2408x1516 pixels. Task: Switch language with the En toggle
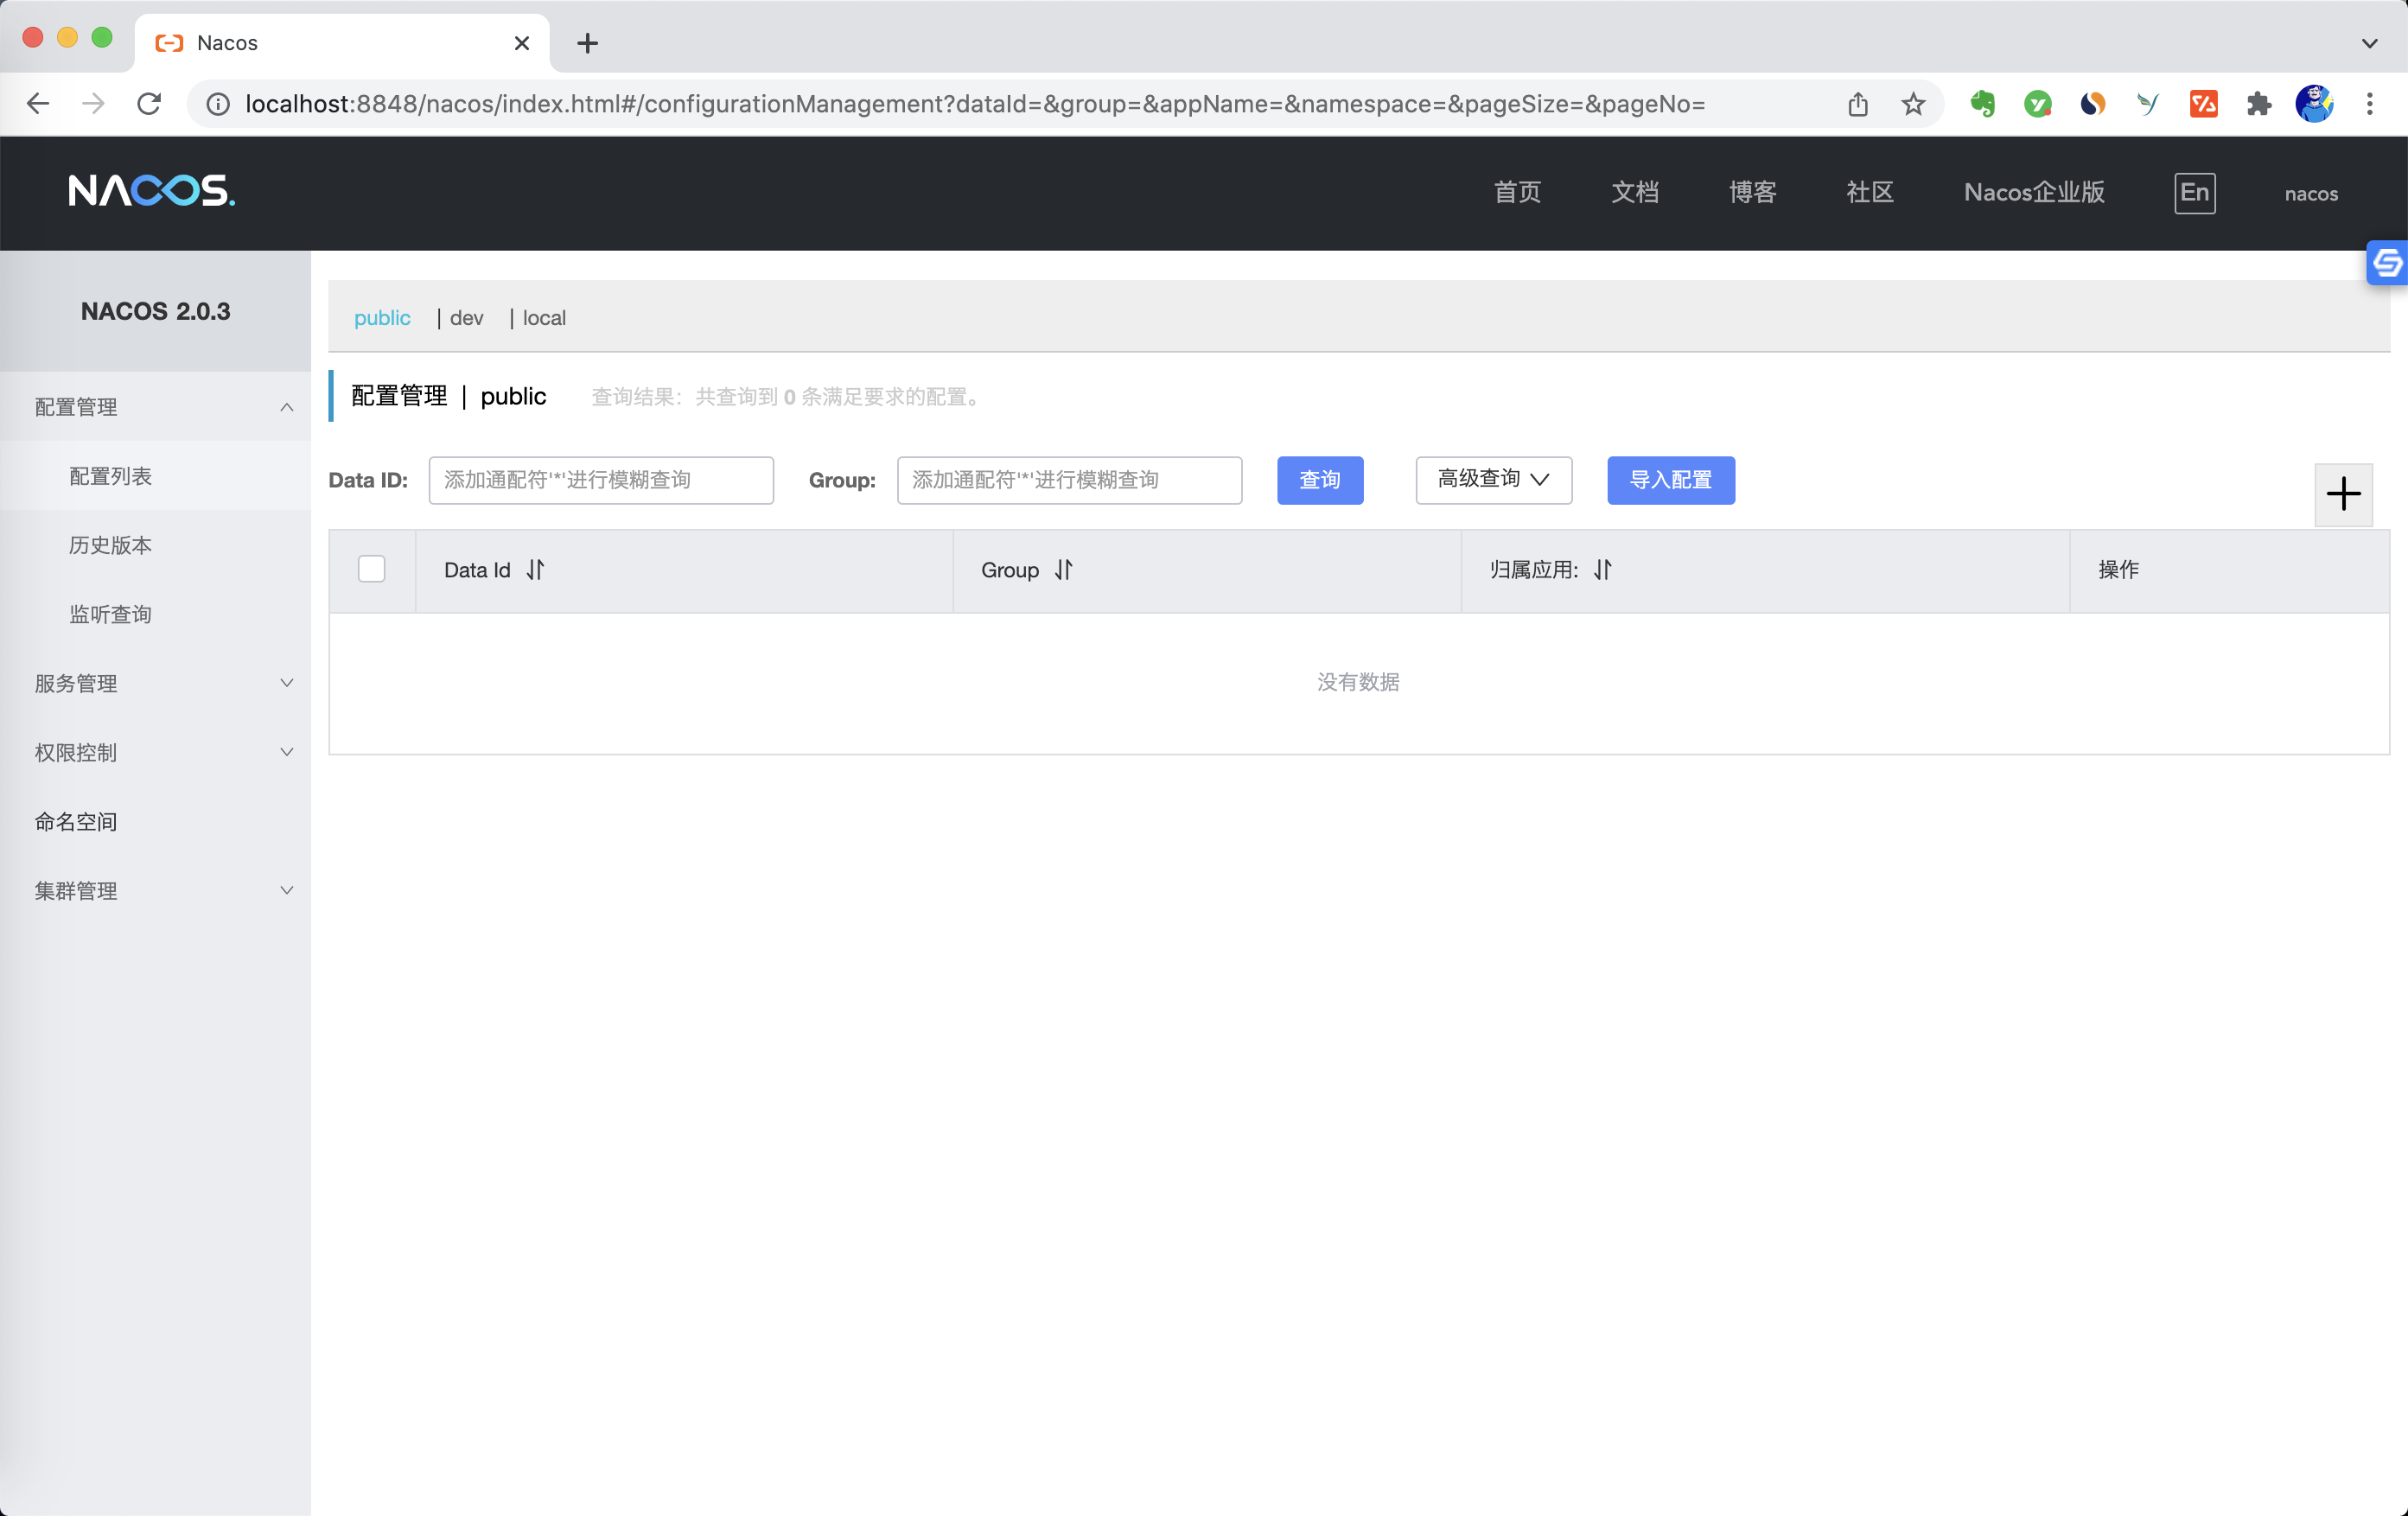click(2194, 193)
